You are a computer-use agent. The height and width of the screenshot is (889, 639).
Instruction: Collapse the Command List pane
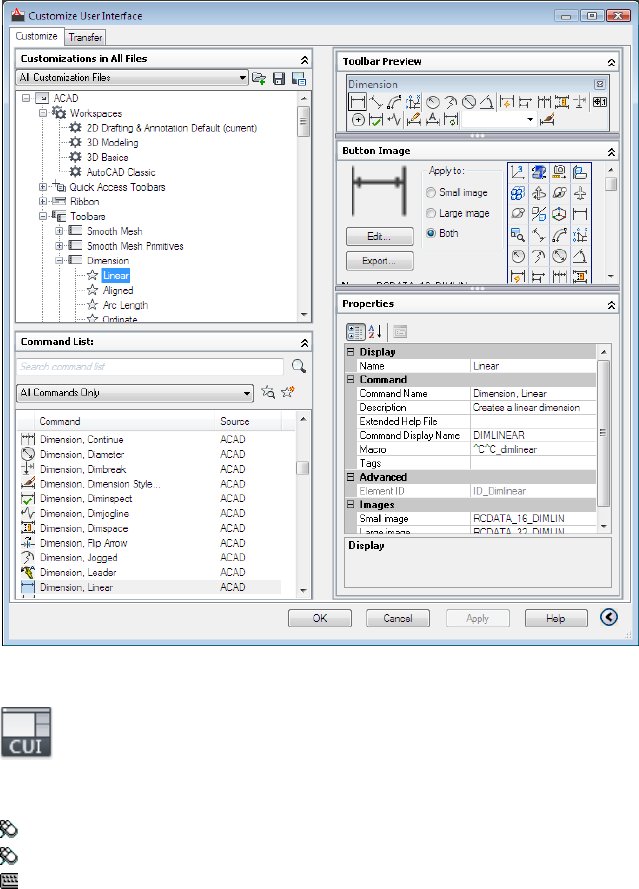tap(304, 343)
